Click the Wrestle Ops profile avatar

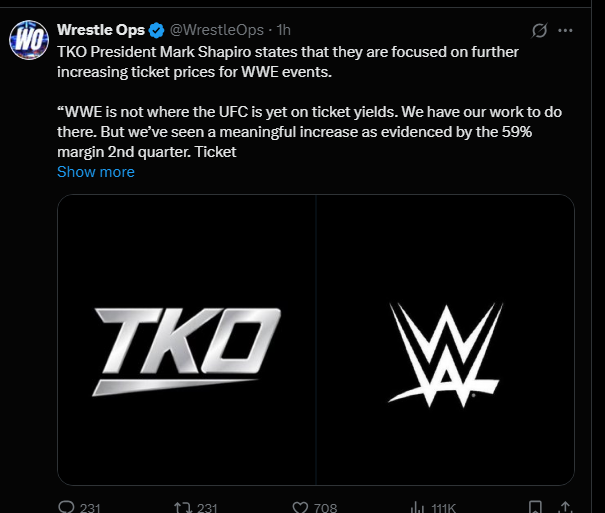pyautogui.click(x=28, y=42)
